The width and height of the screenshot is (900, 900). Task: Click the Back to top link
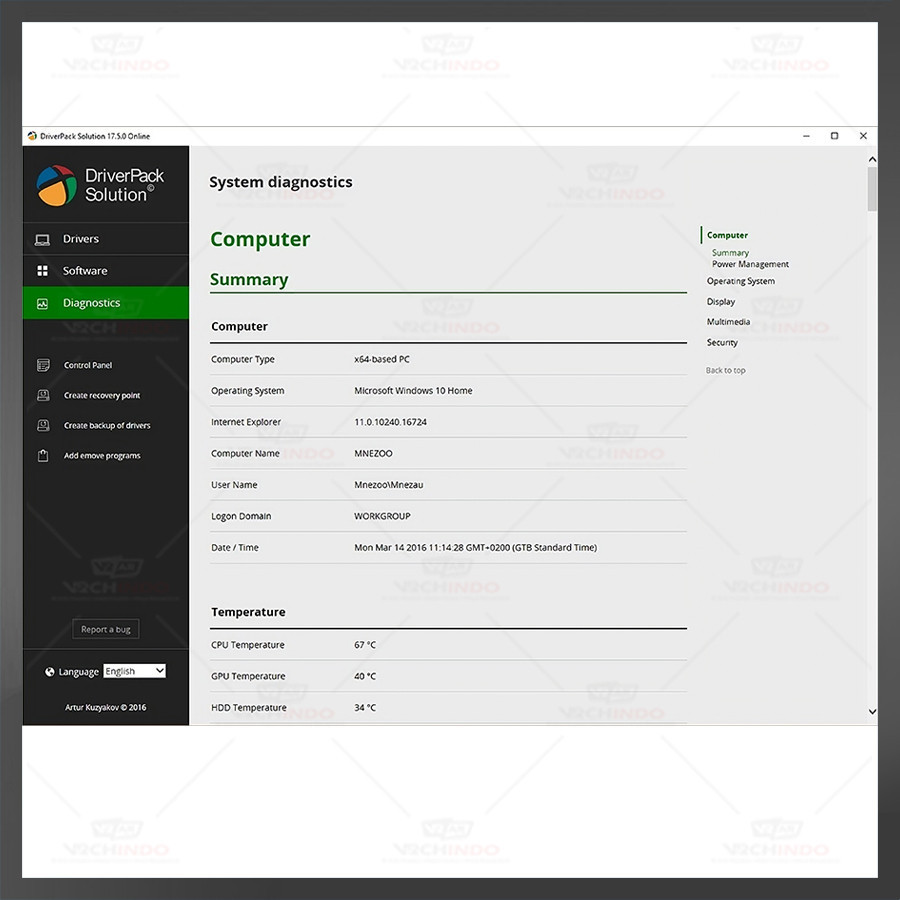pos(725,371)
